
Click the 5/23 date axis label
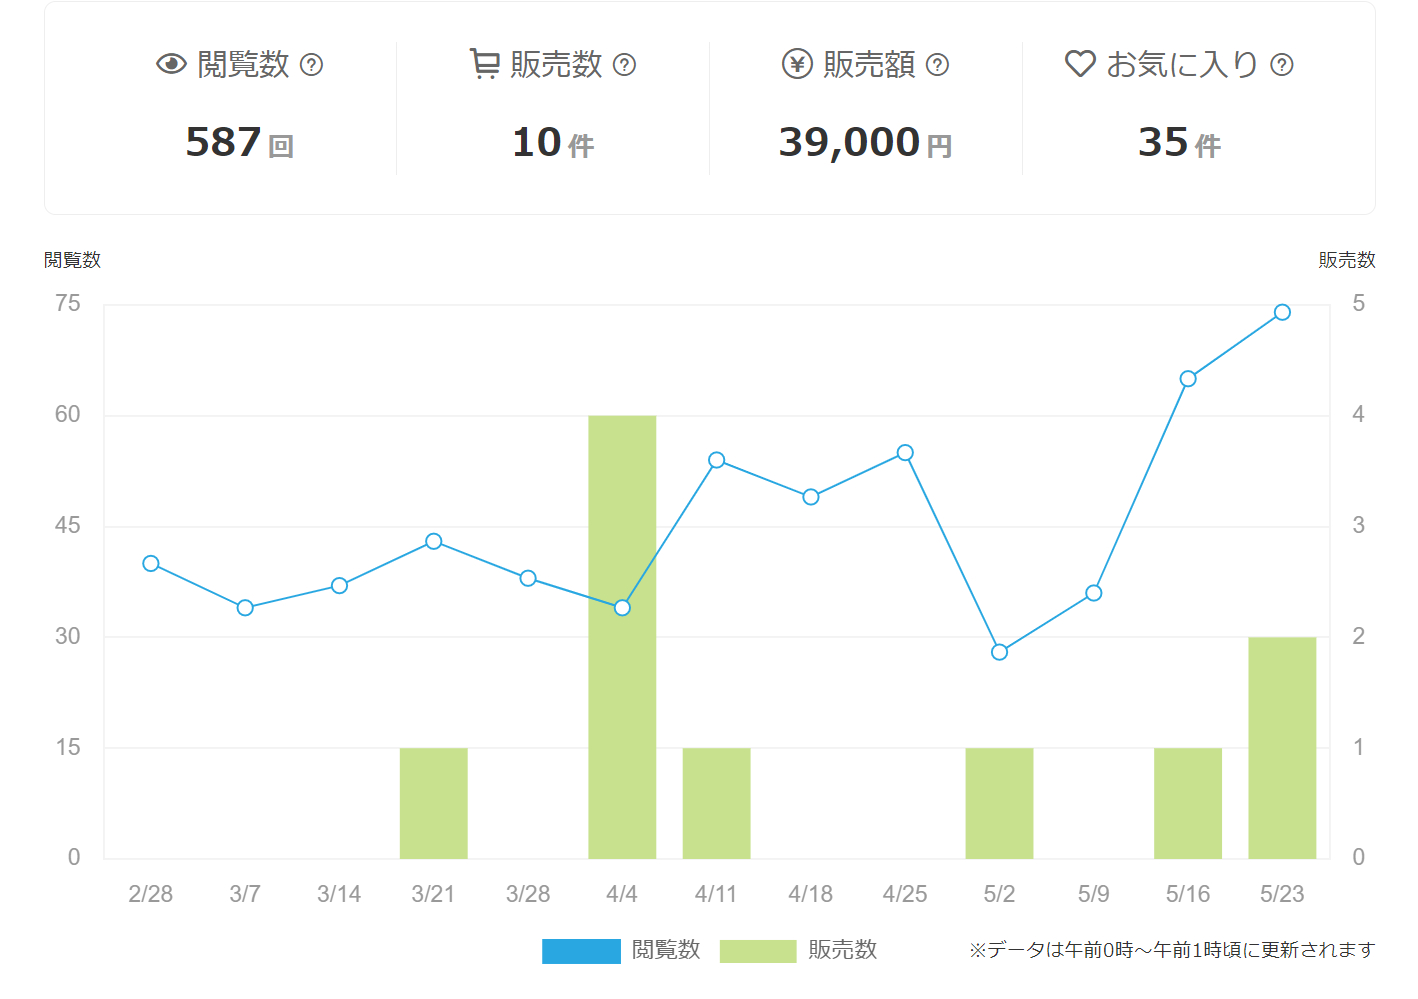point(1282,894)
